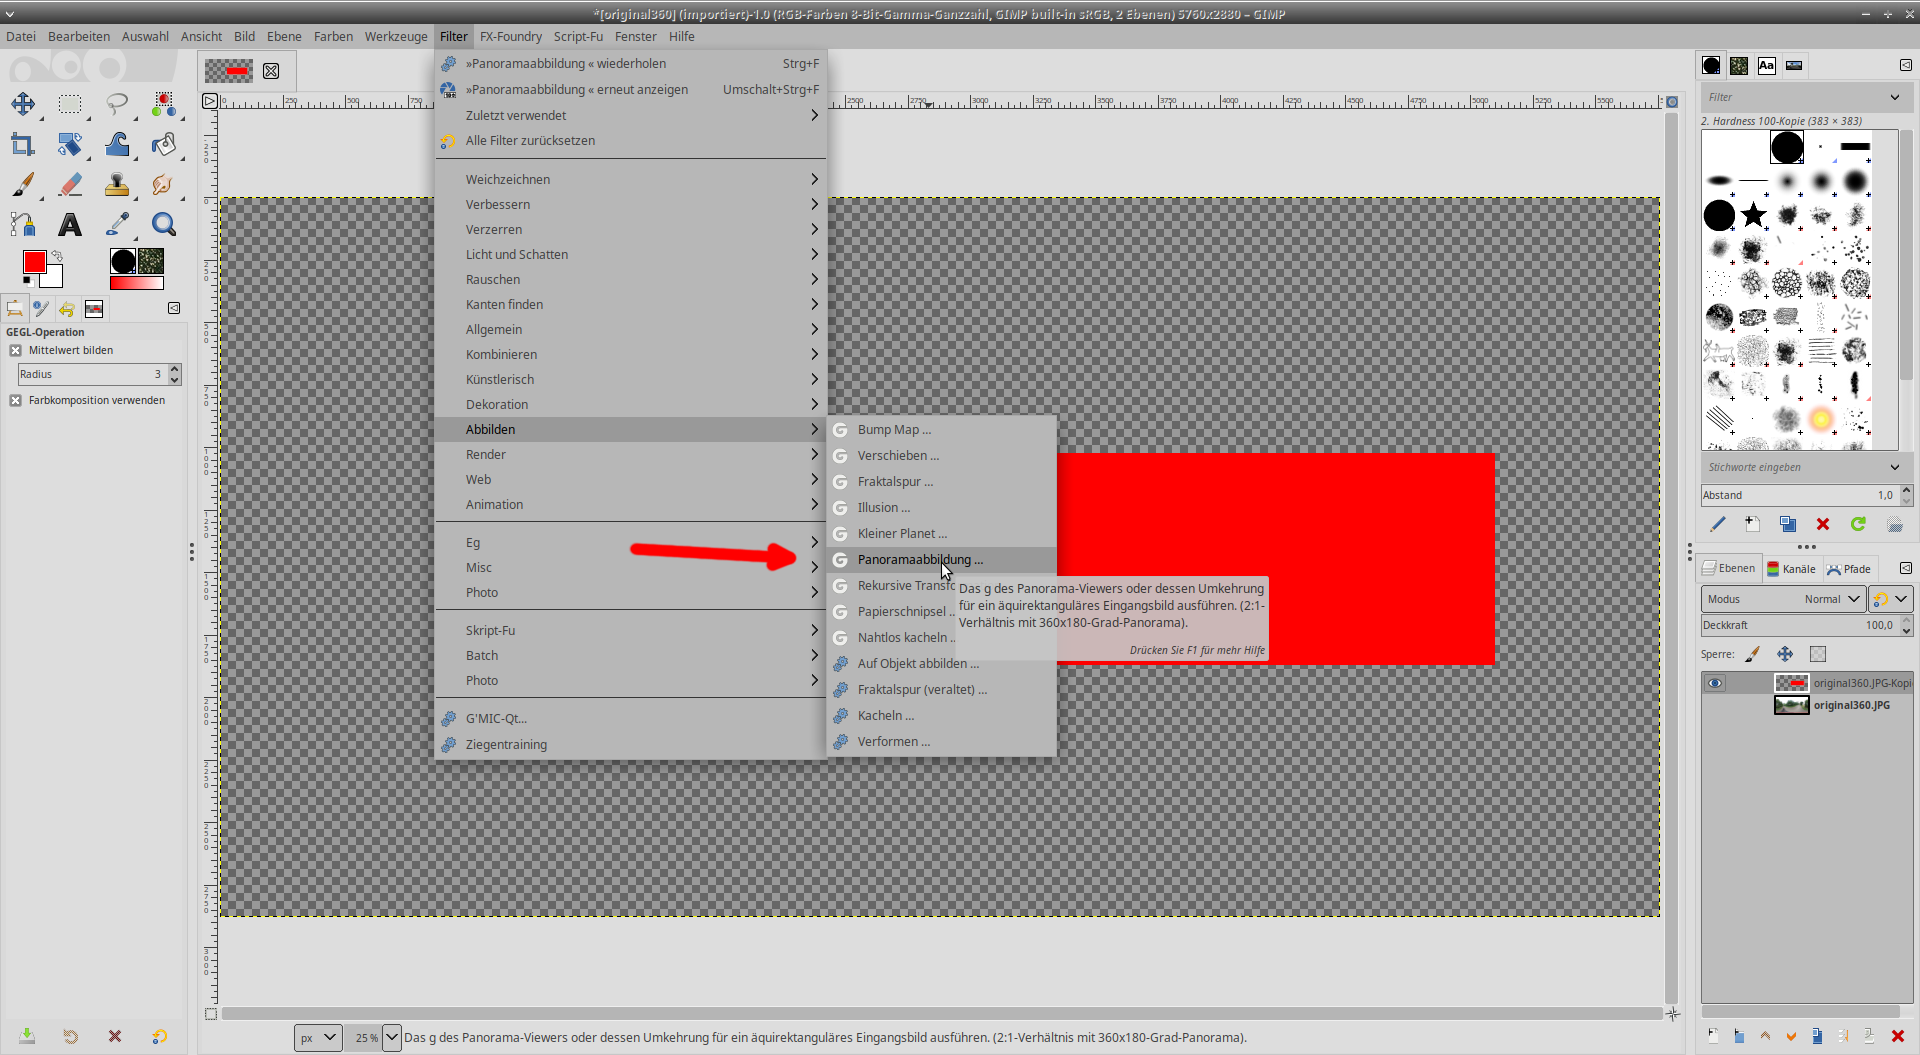Select the Rectangle Select tool
The width and height of the screenshot is (1920, 1055).
(x=70, y=104)
